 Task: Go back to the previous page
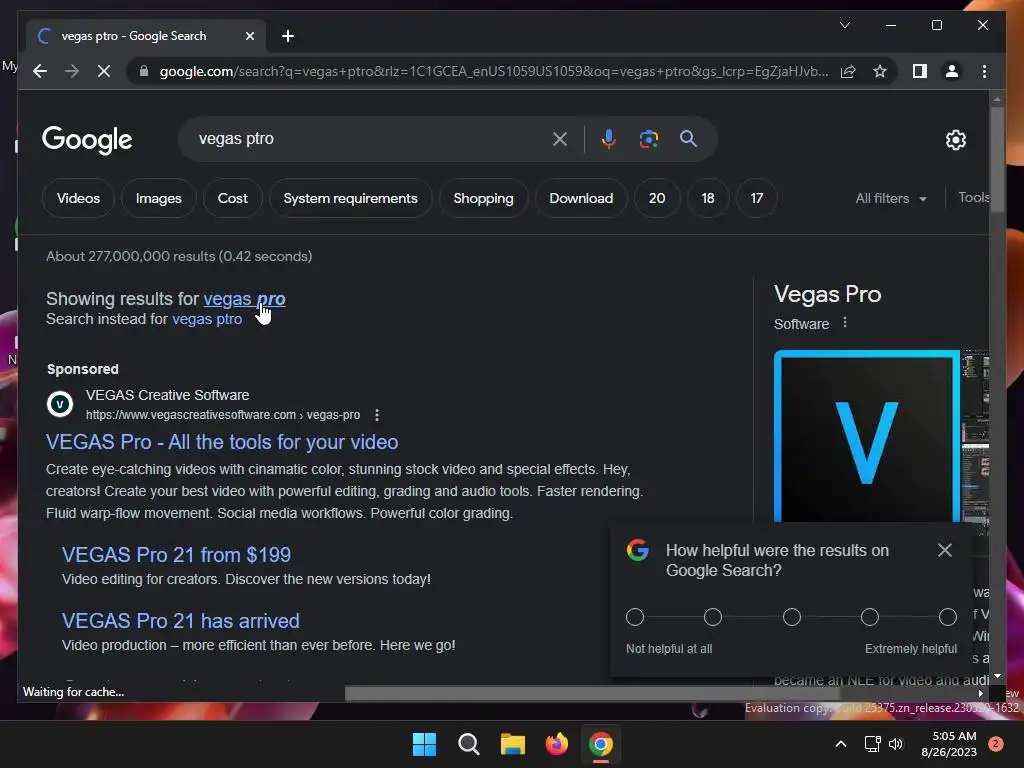40,71
